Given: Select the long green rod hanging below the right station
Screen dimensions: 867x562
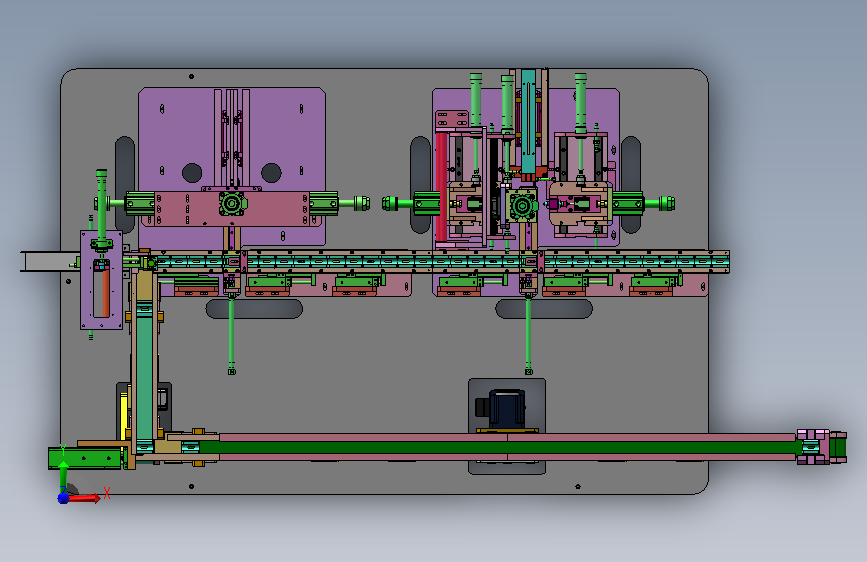Looking at the screenshot, I should (528, 336).
